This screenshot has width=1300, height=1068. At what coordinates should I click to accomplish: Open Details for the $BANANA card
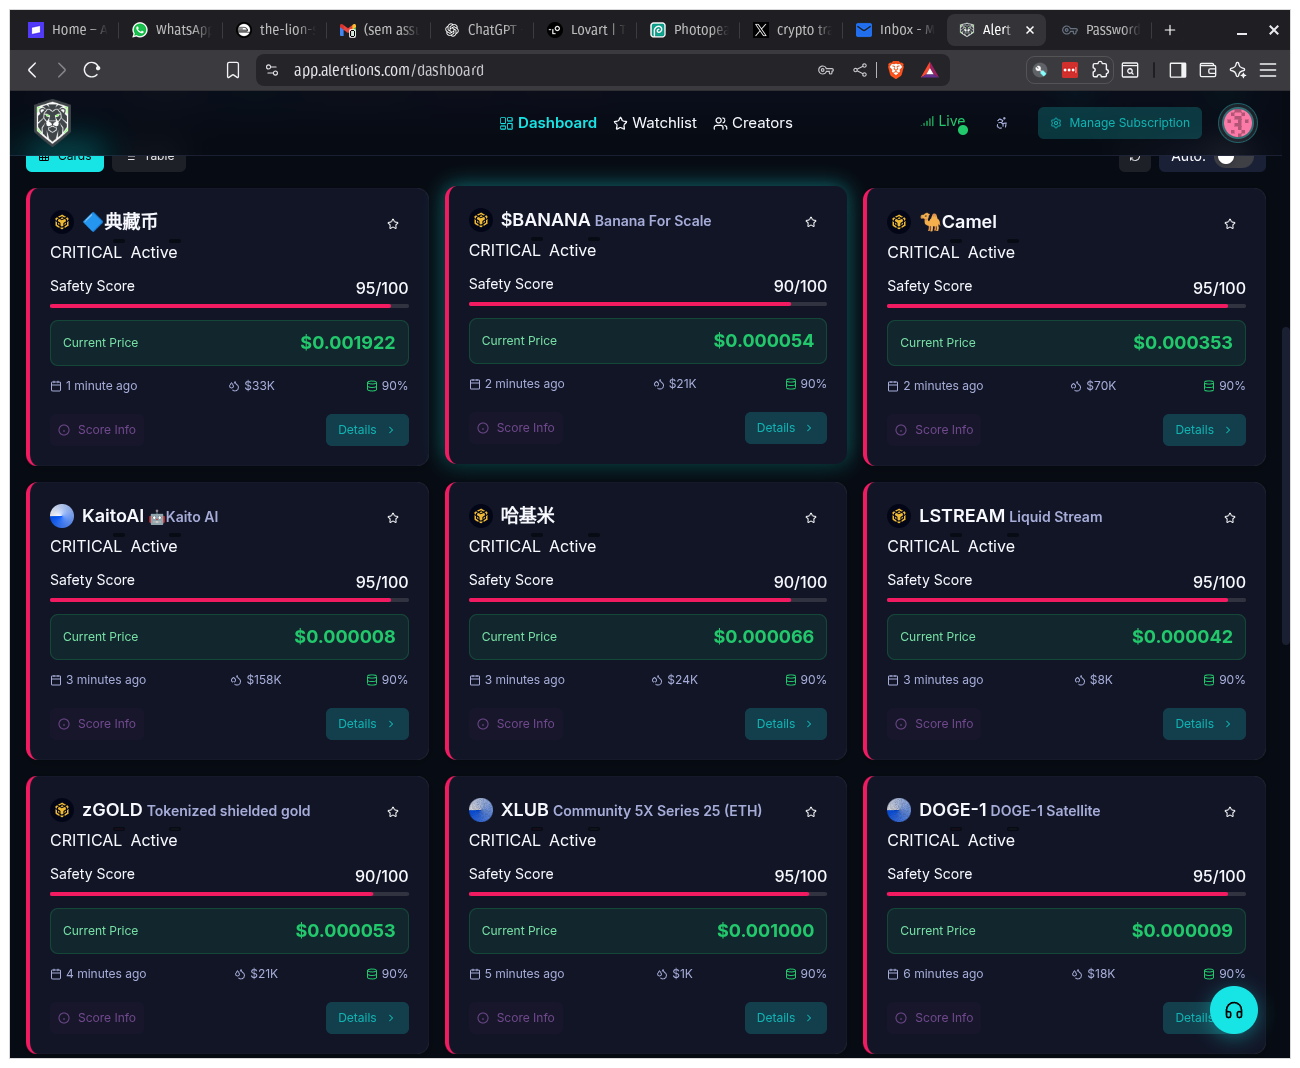pyautogui.click(x=785, y=428)
